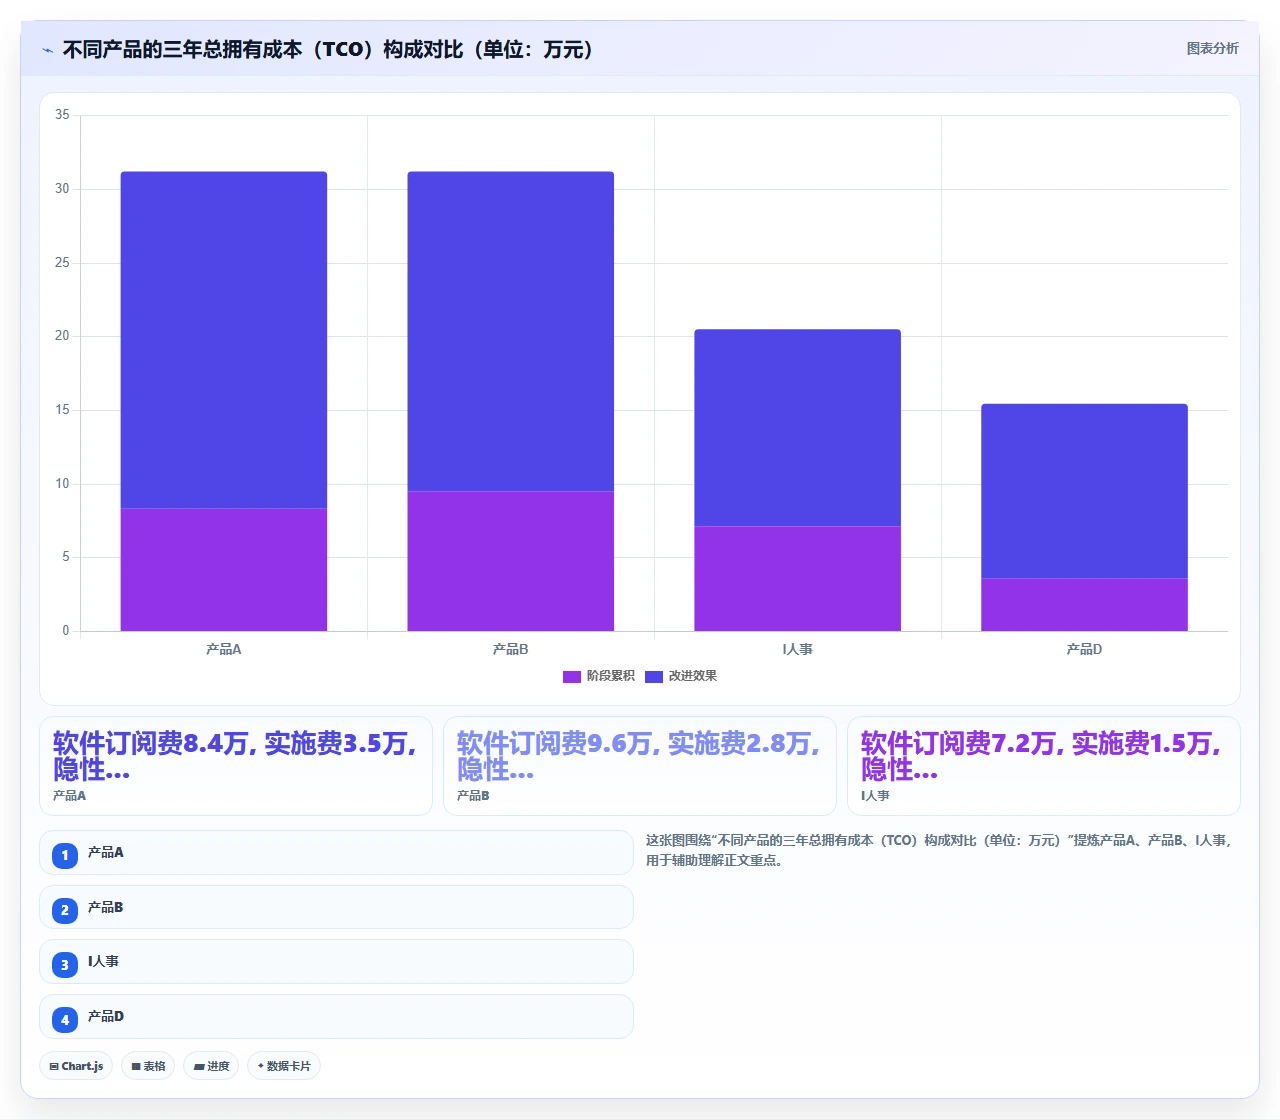Toggle the 阶段累积 legend swatch

tap(572, 677)
